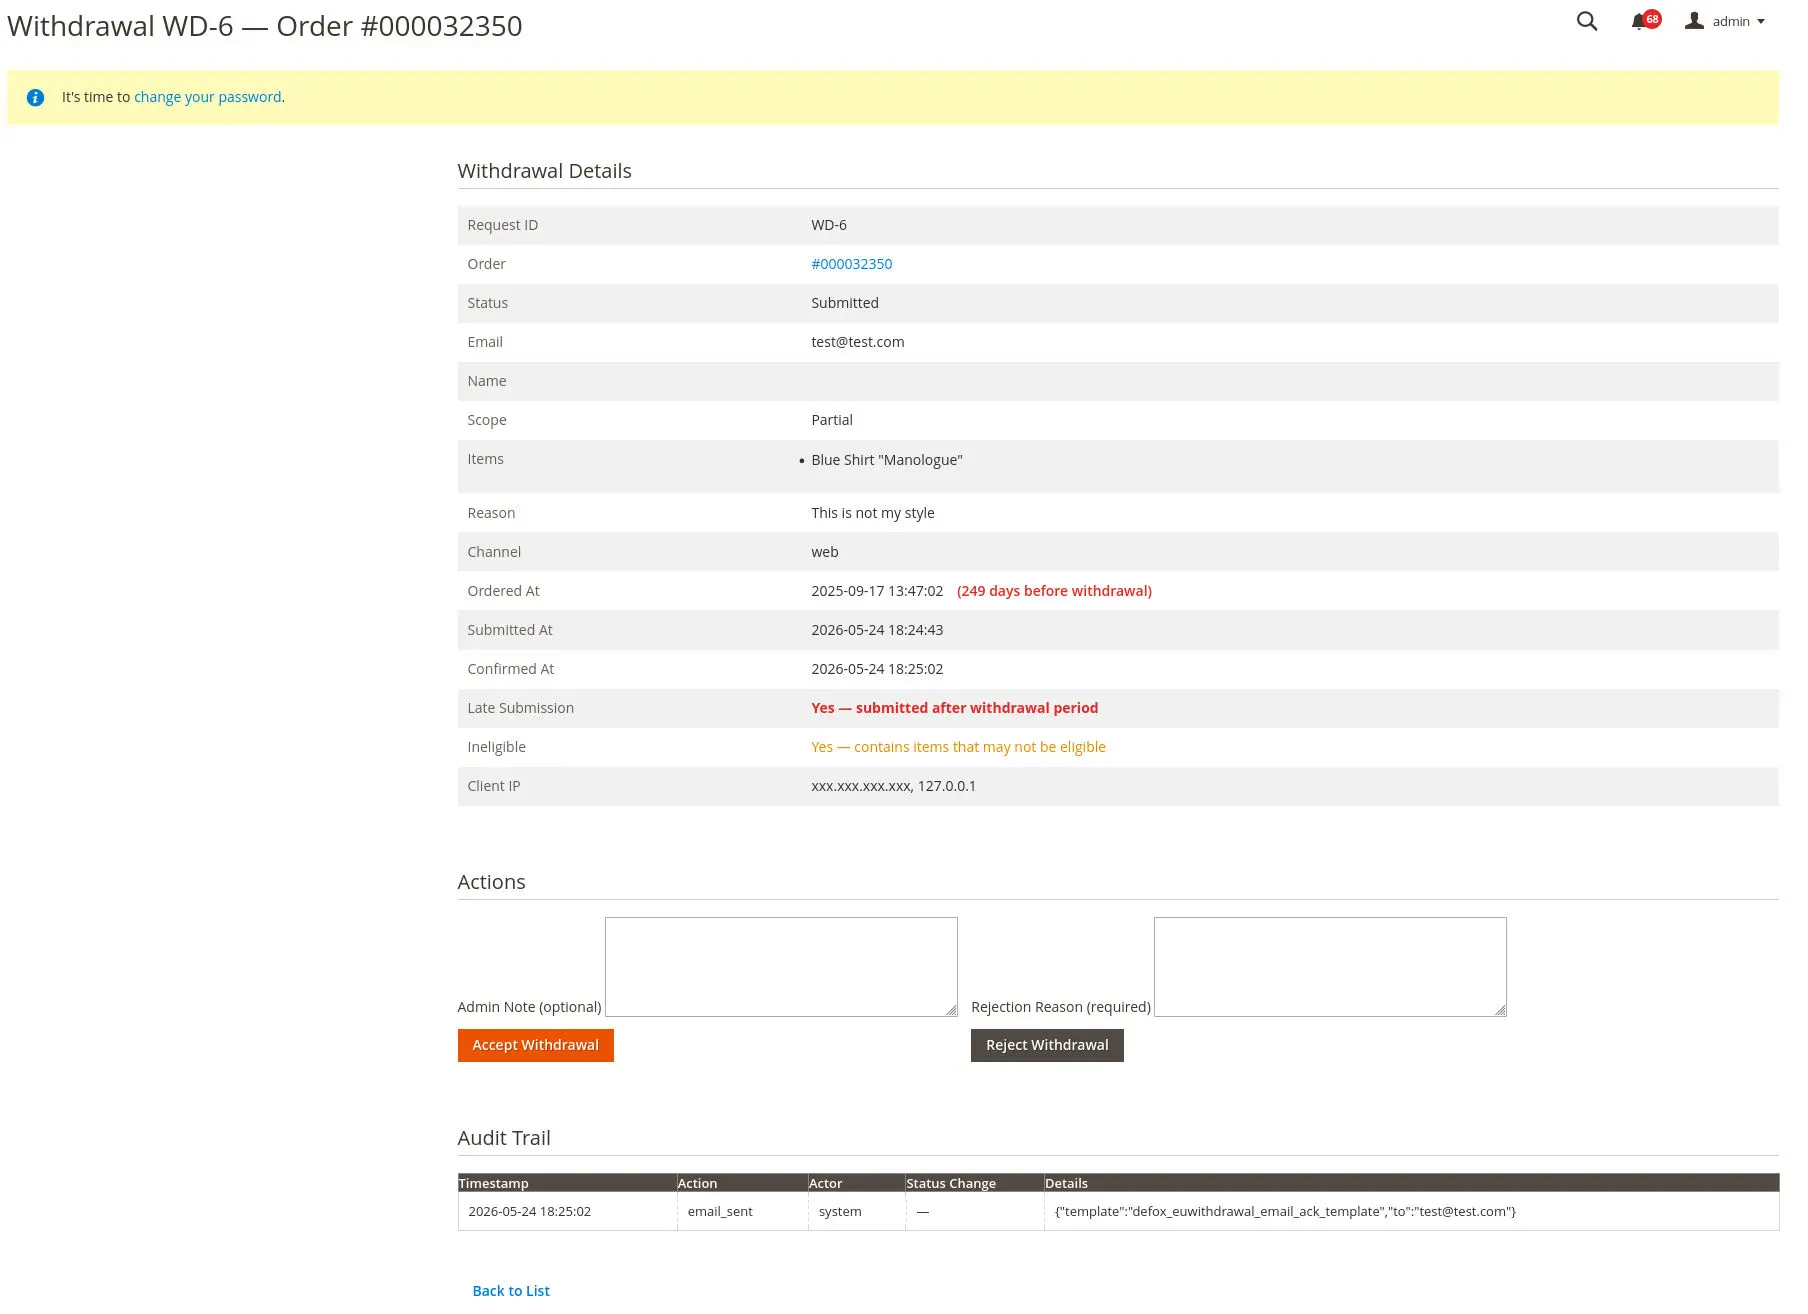Click the Actions section heading
The width and height of the screenshot is (1808, 1314).
click(x=491, y=882)
